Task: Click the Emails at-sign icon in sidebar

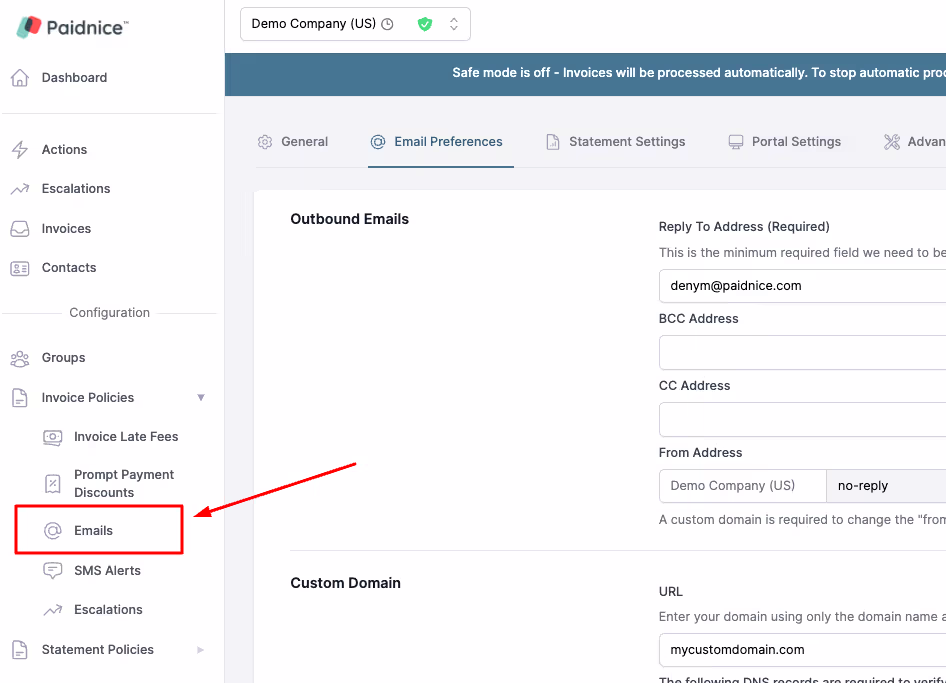Action: (52, 531)
